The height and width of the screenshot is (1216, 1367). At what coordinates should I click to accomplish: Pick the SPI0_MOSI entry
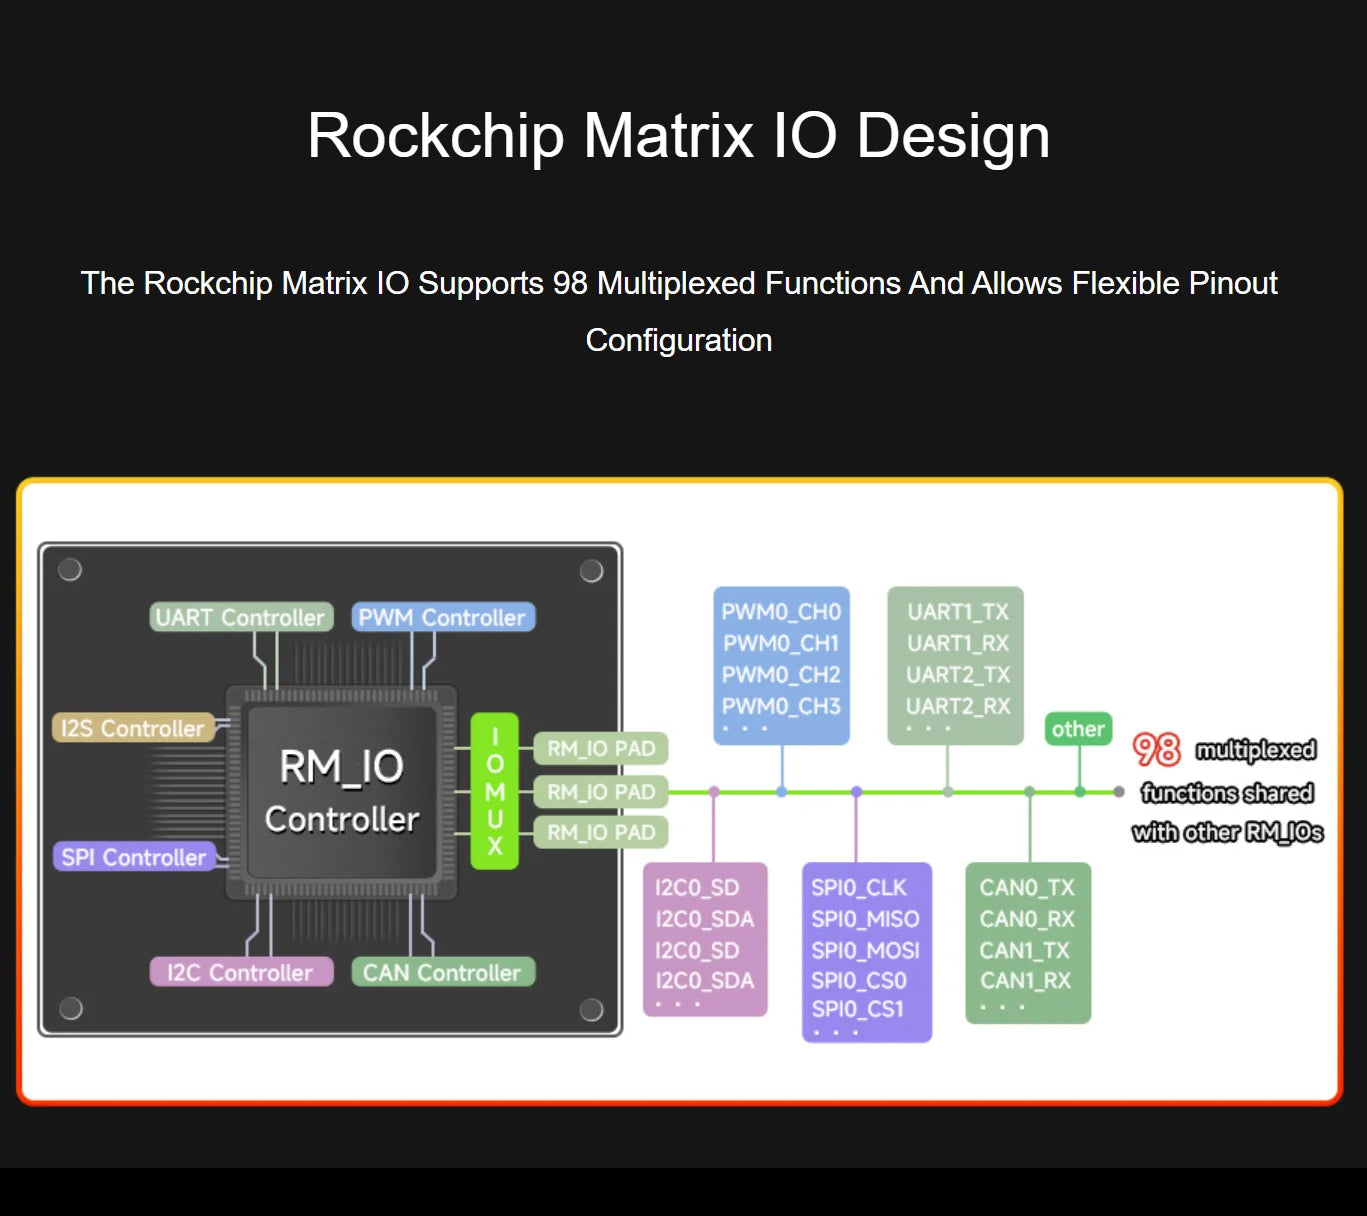(865, 950)
